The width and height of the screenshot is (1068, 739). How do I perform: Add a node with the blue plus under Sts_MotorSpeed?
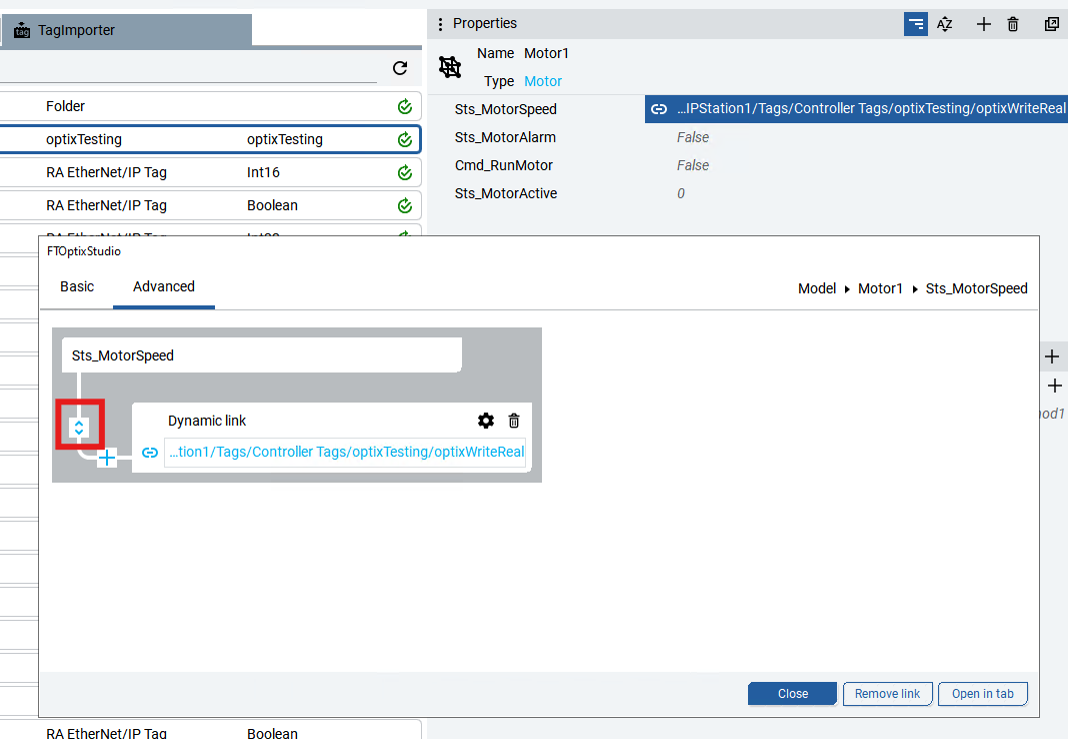pyautogui.click(x=107, y=458)
